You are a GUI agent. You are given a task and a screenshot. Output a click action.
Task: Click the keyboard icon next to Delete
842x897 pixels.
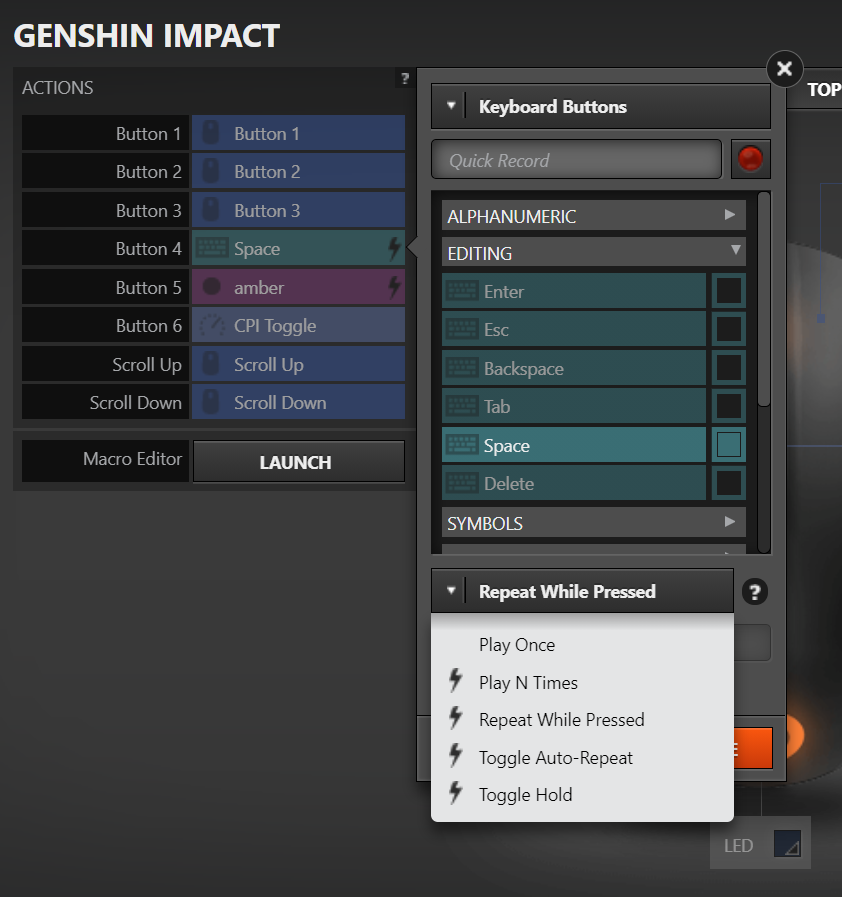[x=462, y=483]
